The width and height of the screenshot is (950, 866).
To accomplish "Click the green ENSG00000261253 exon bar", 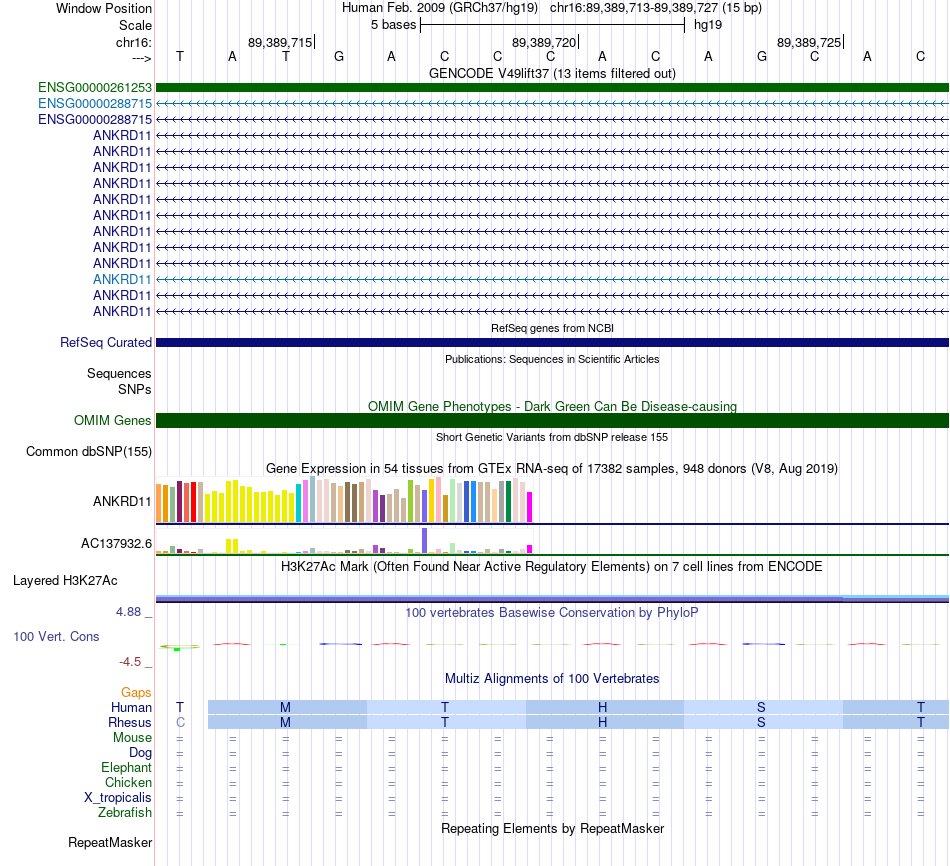I will (552, 88).
